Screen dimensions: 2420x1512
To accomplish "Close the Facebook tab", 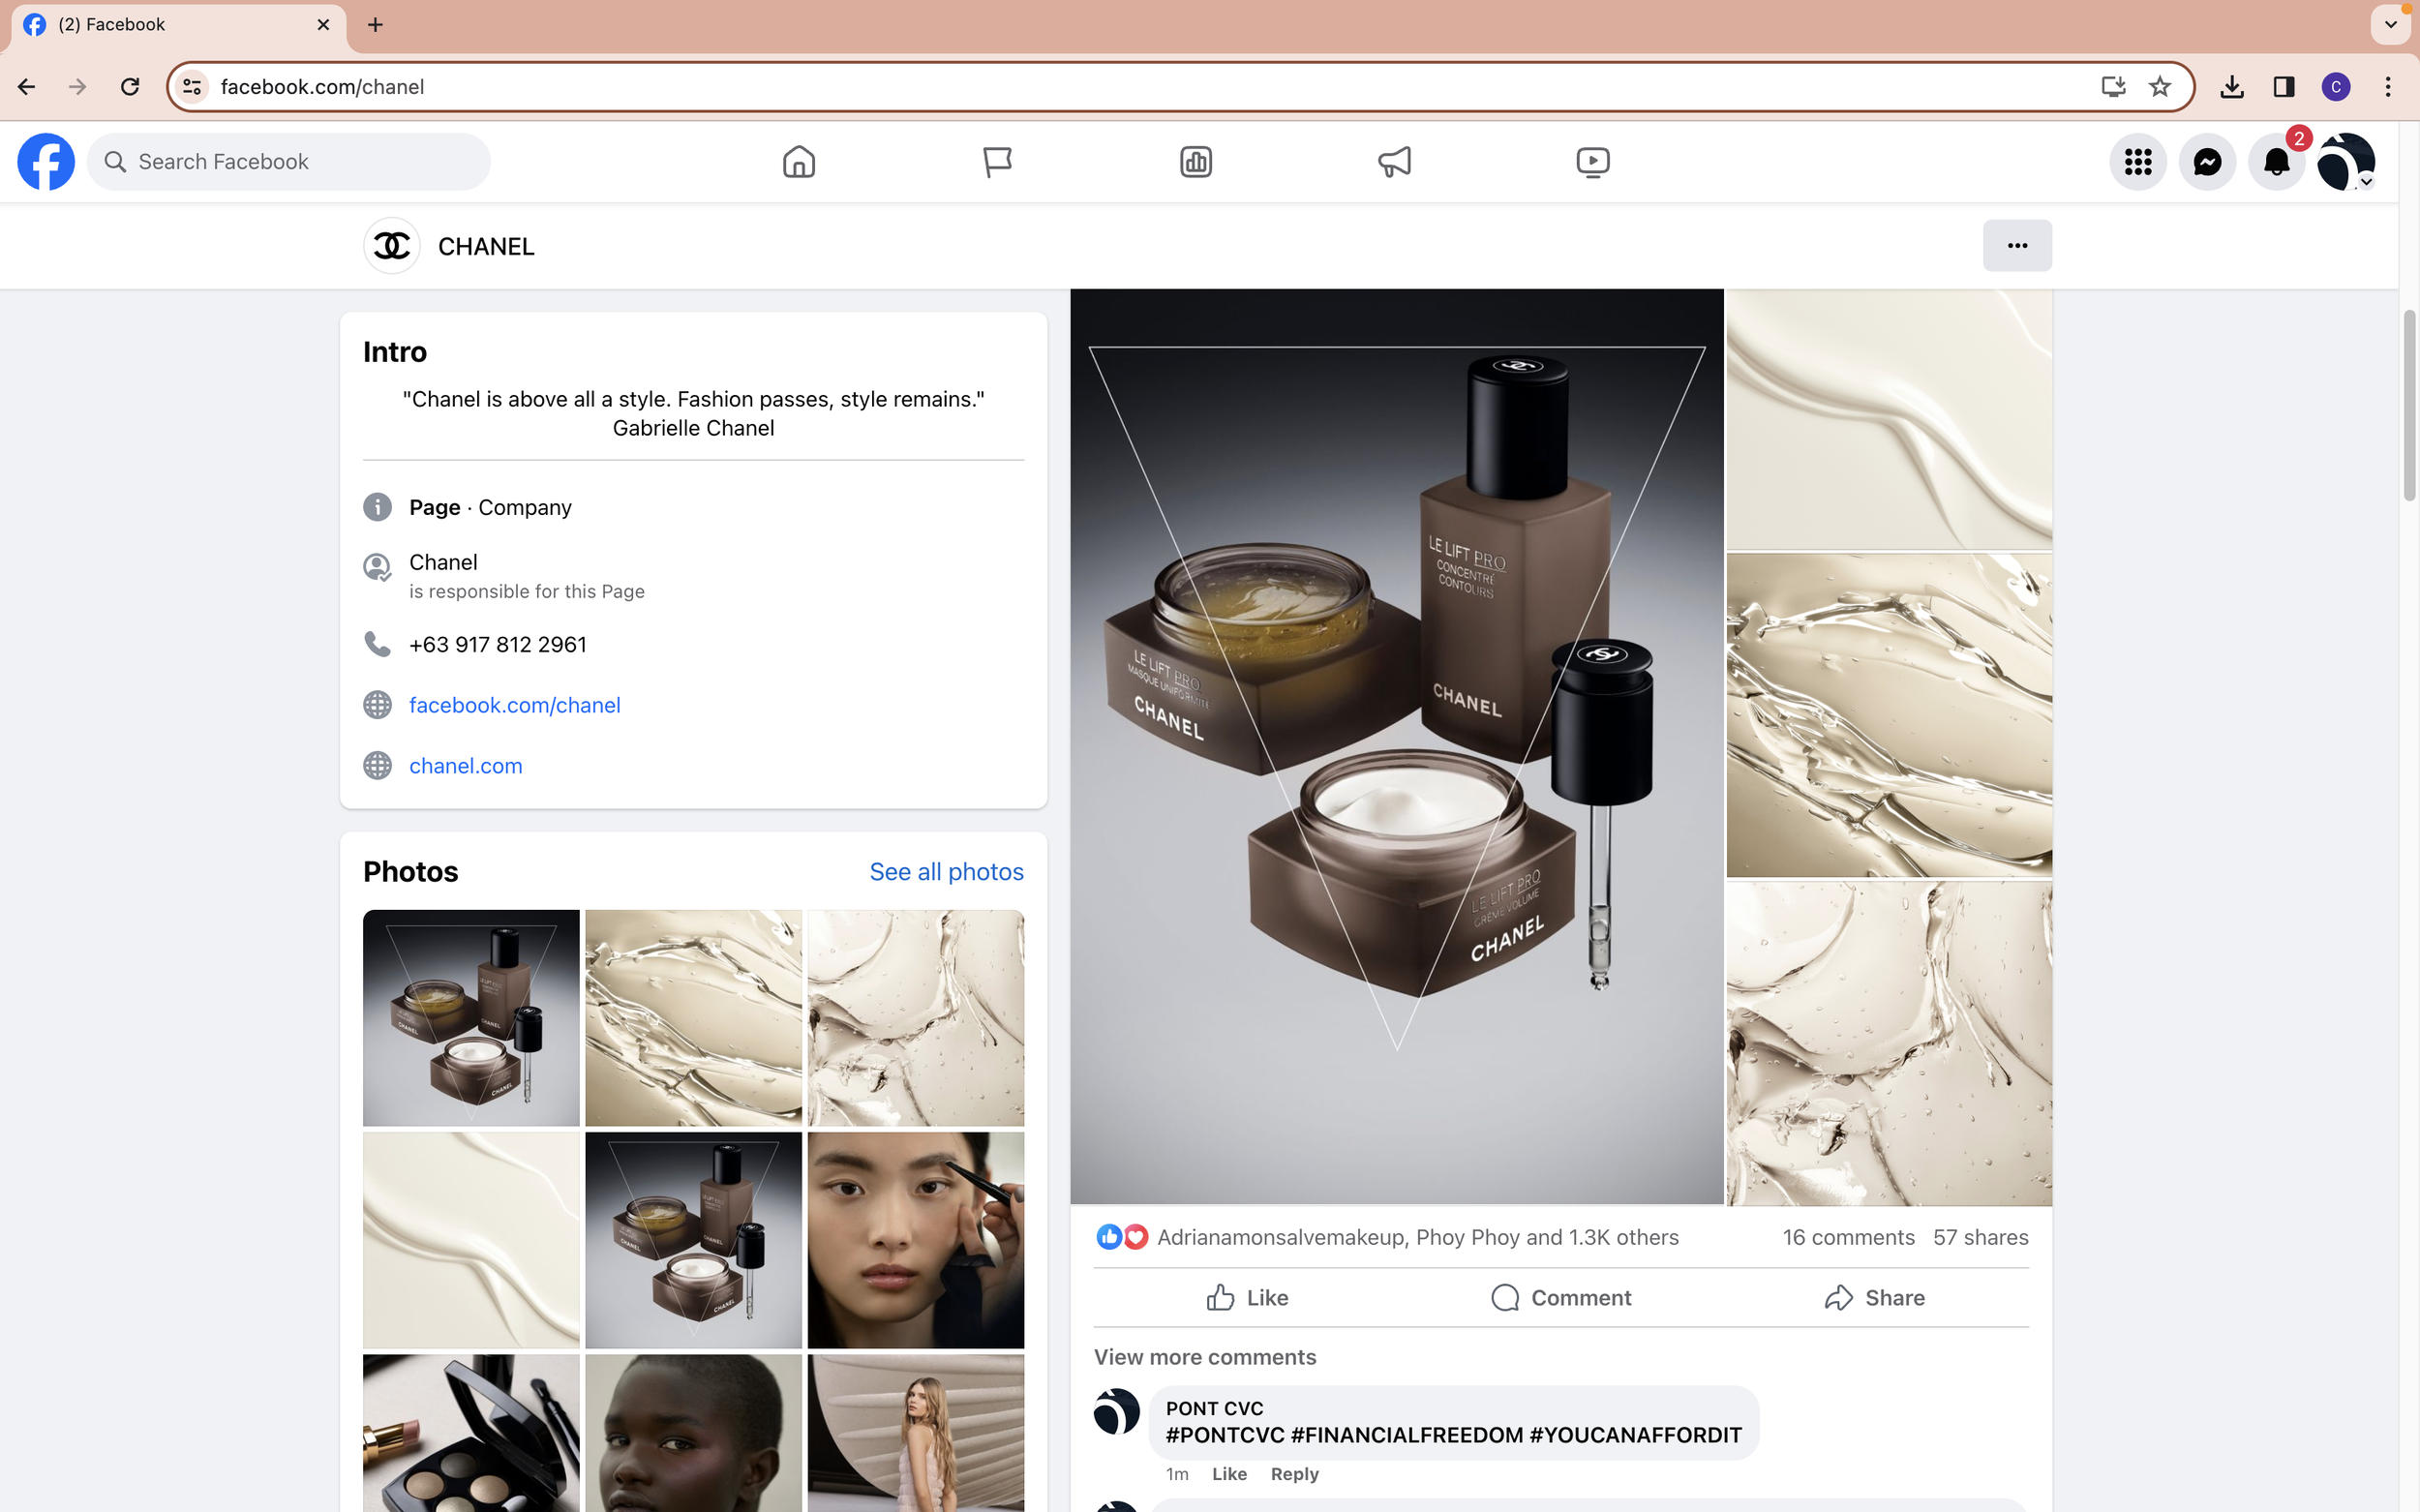I will click(323, 25).
